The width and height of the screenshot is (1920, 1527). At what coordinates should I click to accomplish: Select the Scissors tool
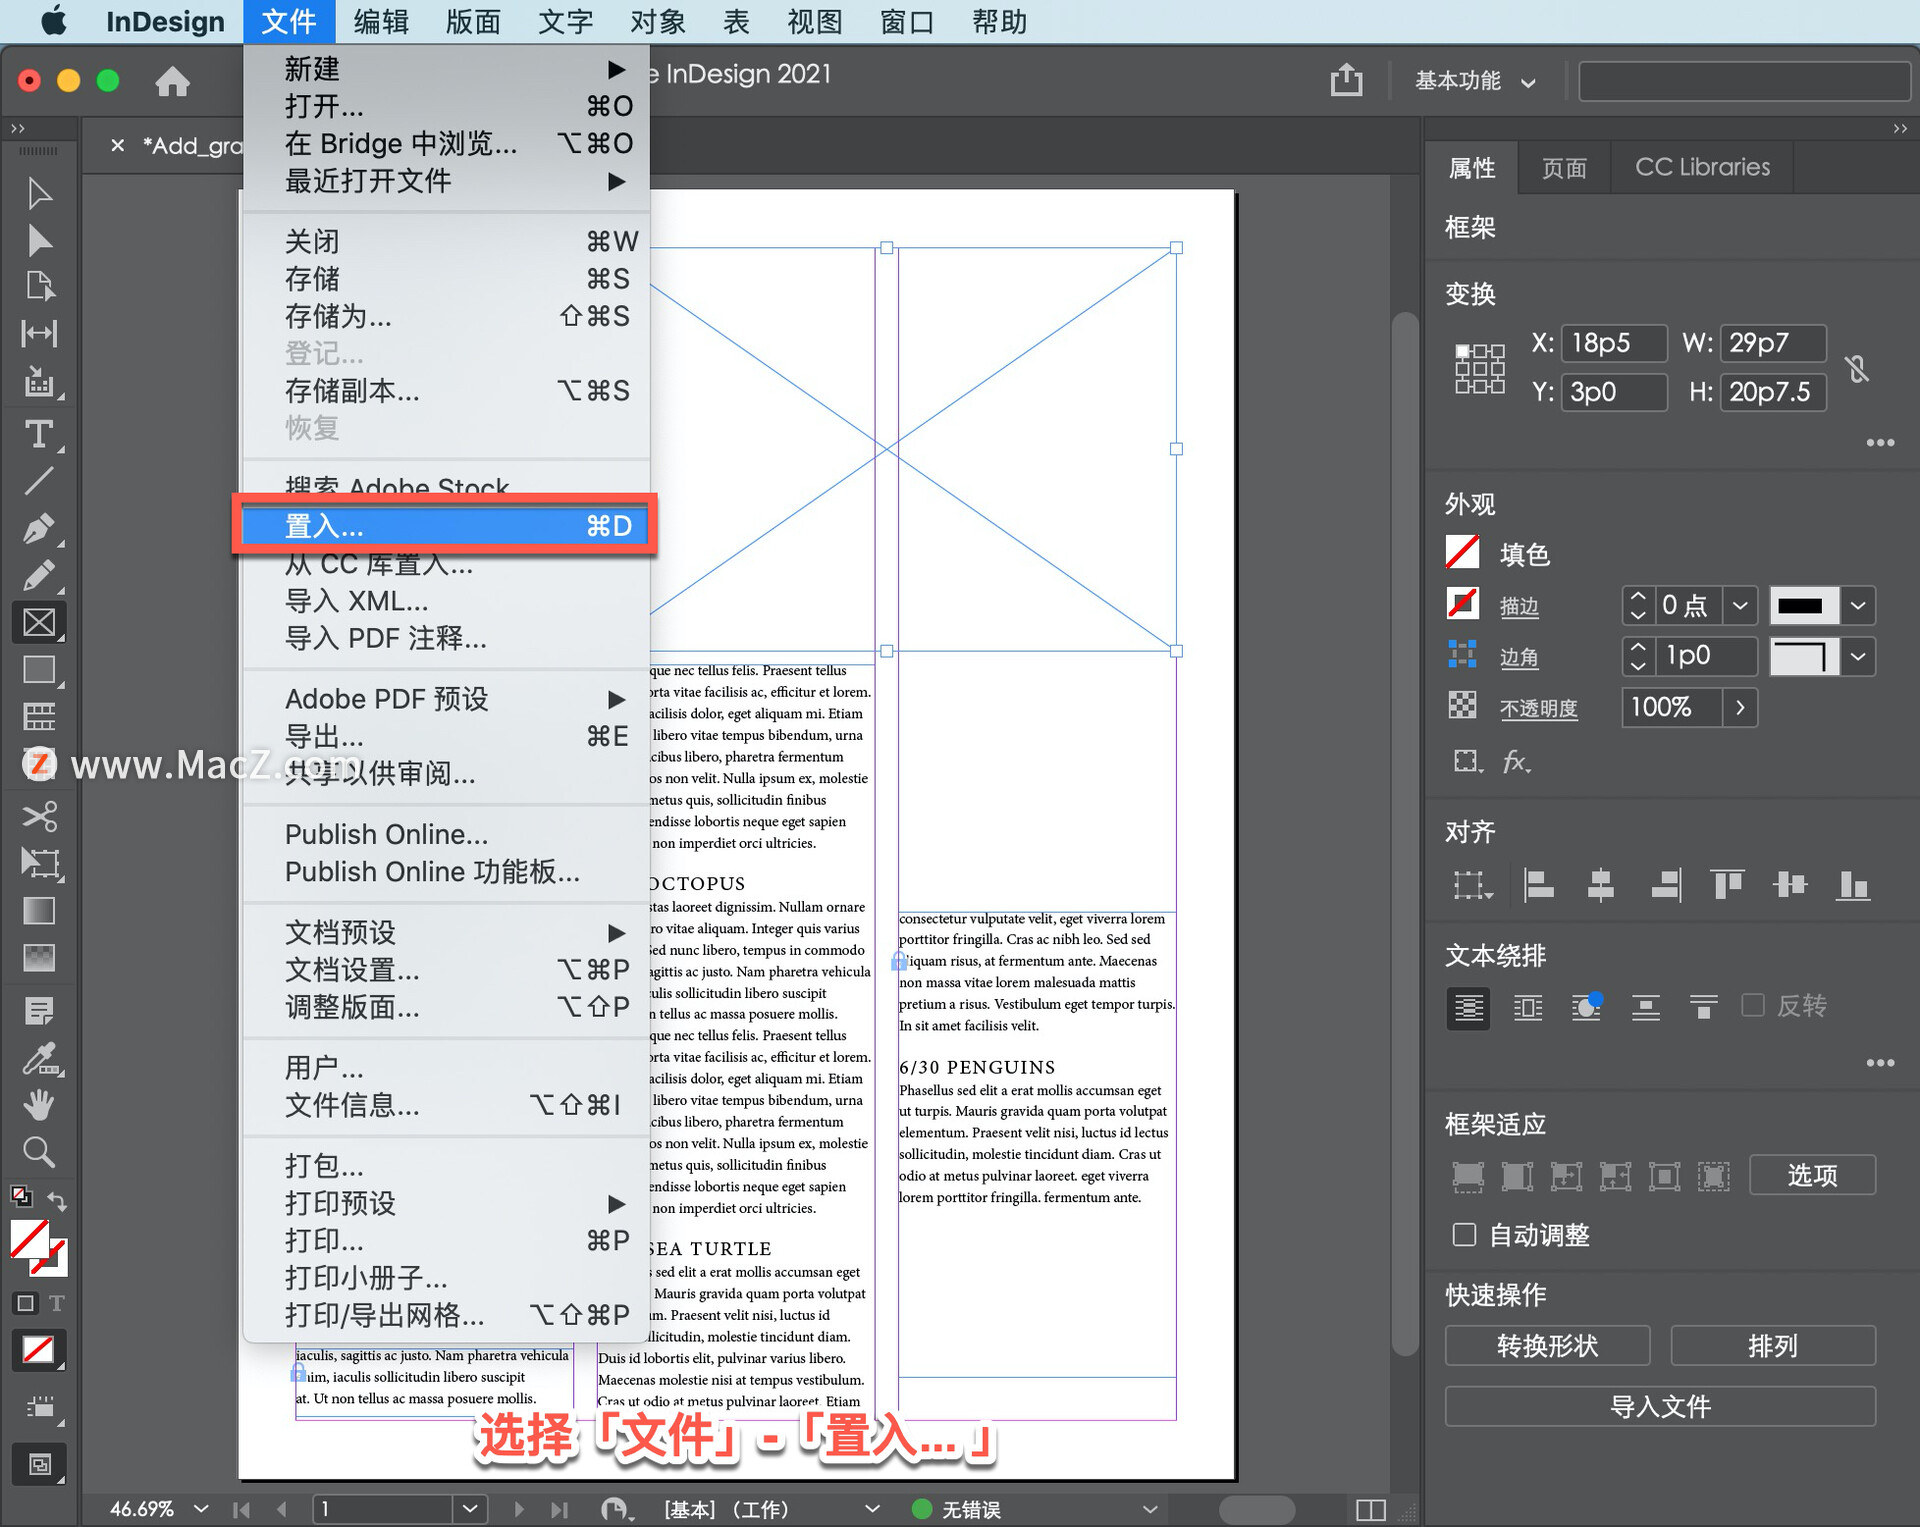pos(39,816)
